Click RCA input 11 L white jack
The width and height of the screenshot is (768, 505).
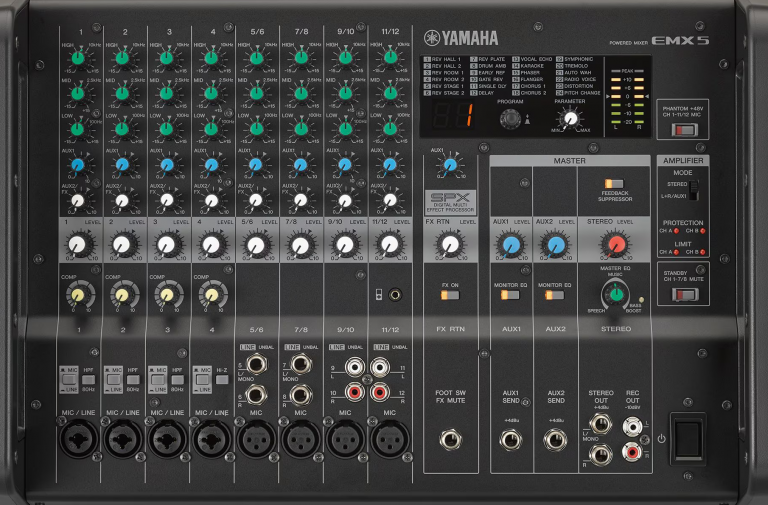point(380,366)
